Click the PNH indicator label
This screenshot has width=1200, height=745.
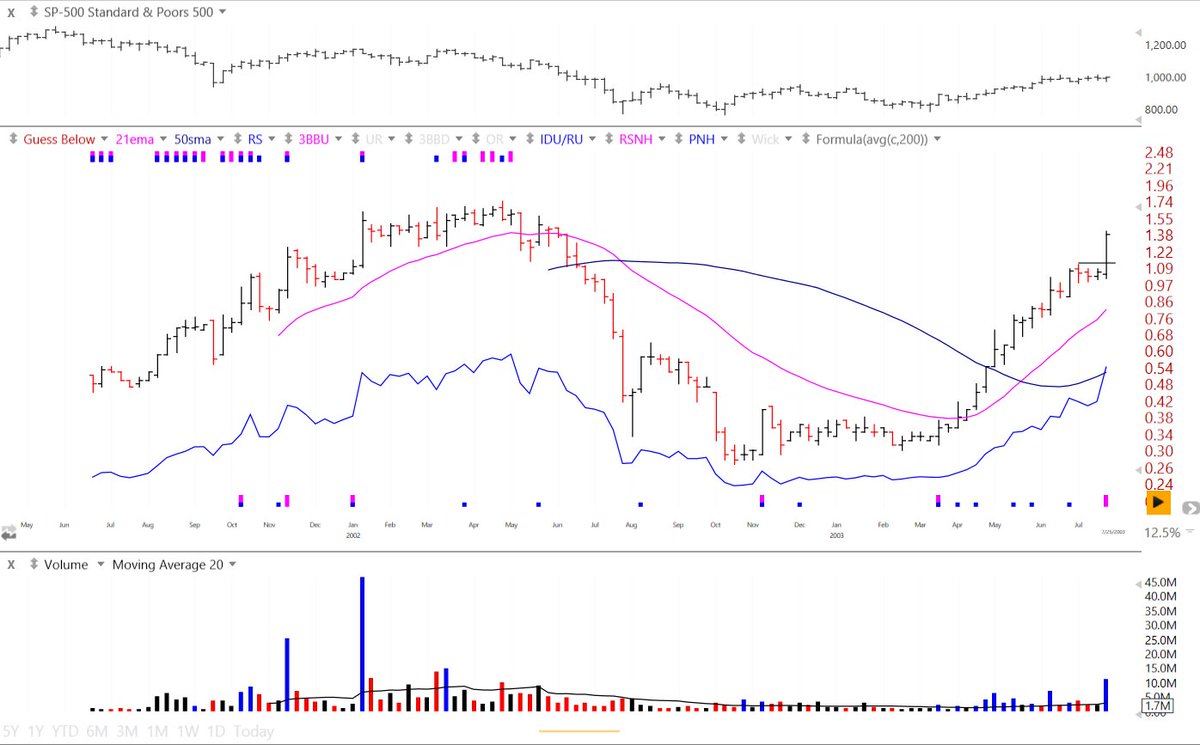(702, 139)
